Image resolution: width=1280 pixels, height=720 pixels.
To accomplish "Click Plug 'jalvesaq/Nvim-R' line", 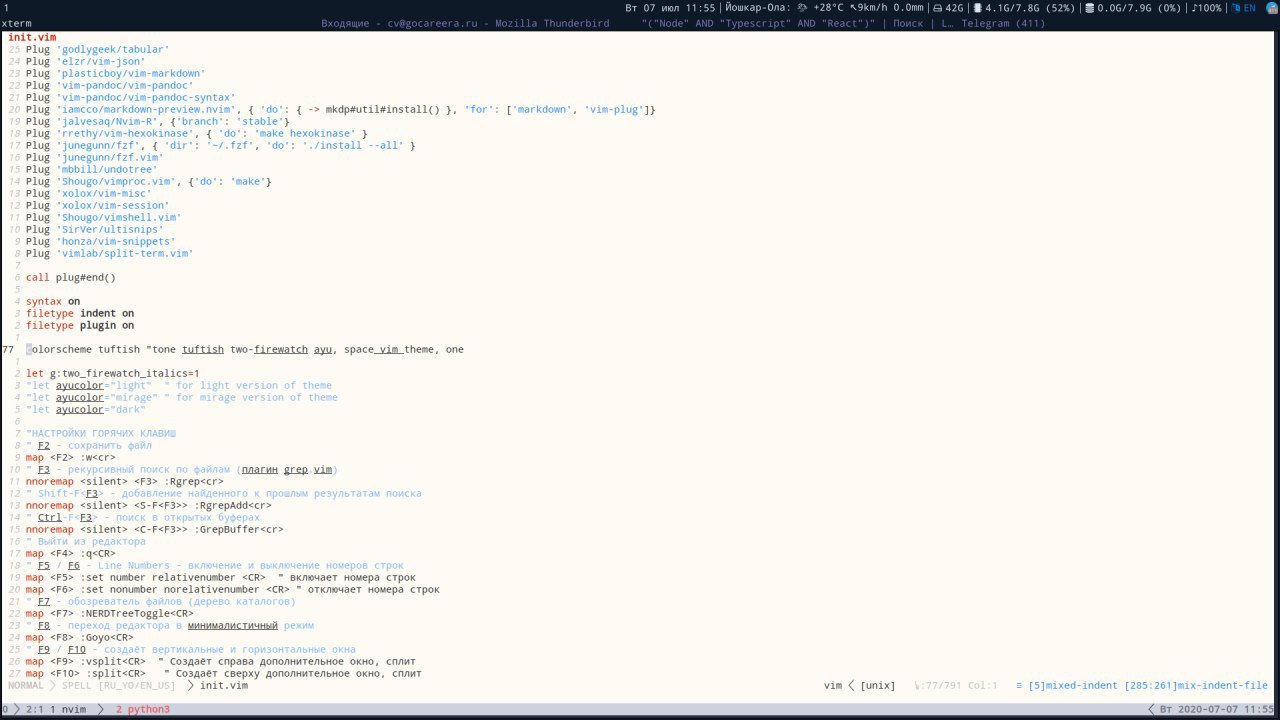I will (x=158, y=121).
